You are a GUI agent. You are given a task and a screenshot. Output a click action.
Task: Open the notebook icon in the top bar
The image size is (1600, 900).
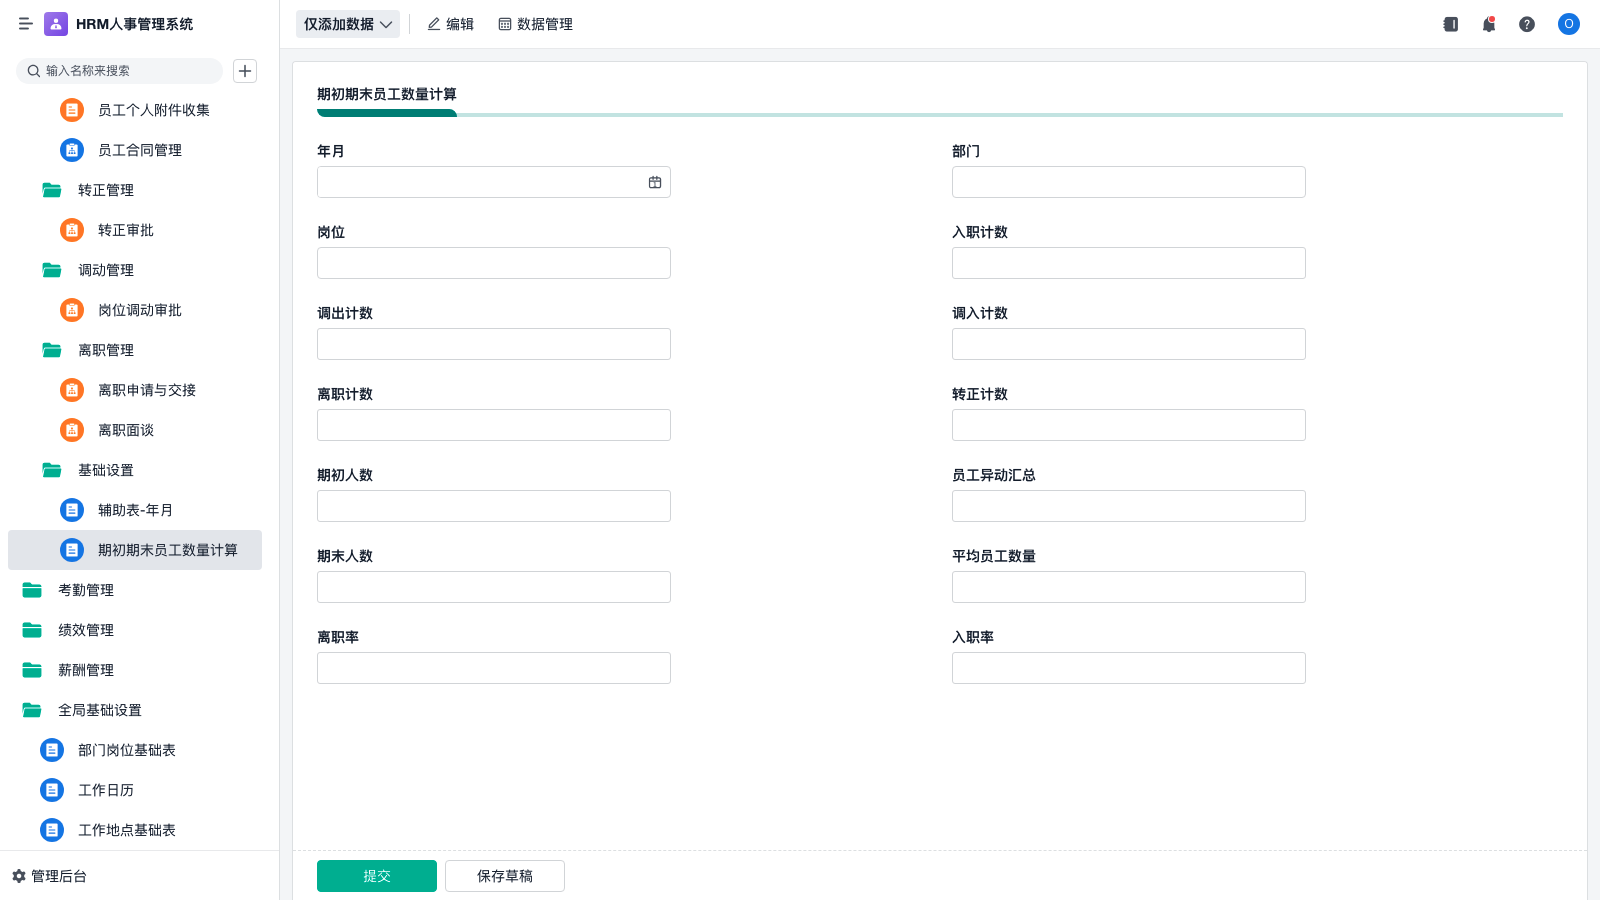click(x=1451, y=24)
